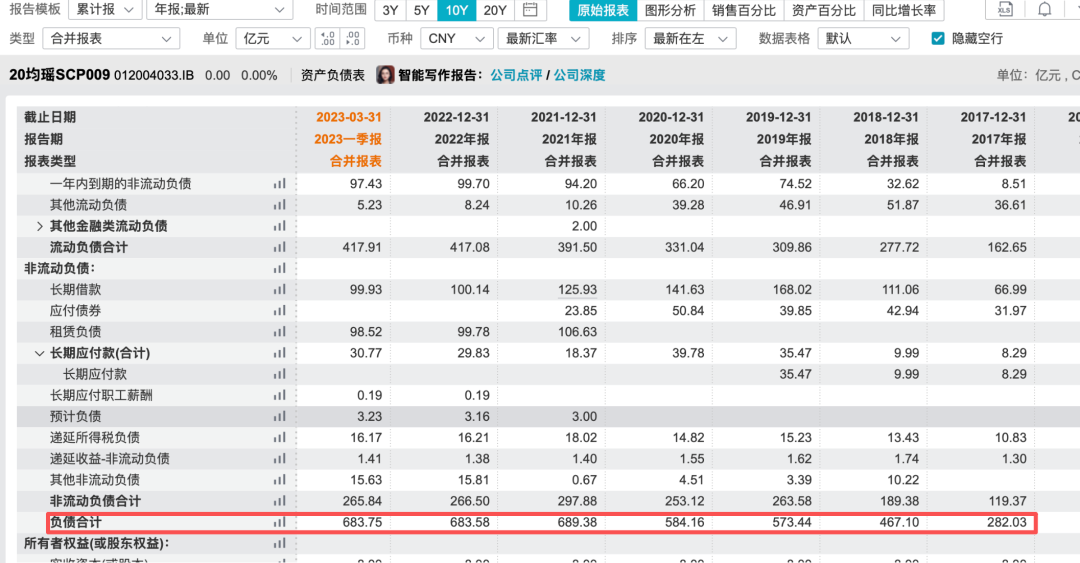The image size is (1080, 563).
Task: Click the increase decimal places icon
Action: coord(327,38)
